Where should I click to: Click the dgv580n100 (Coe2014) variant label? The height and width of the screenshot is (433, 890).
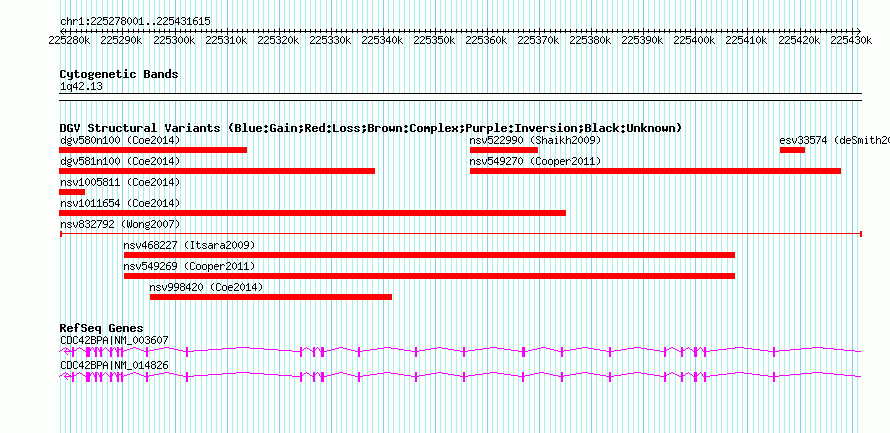120,140
